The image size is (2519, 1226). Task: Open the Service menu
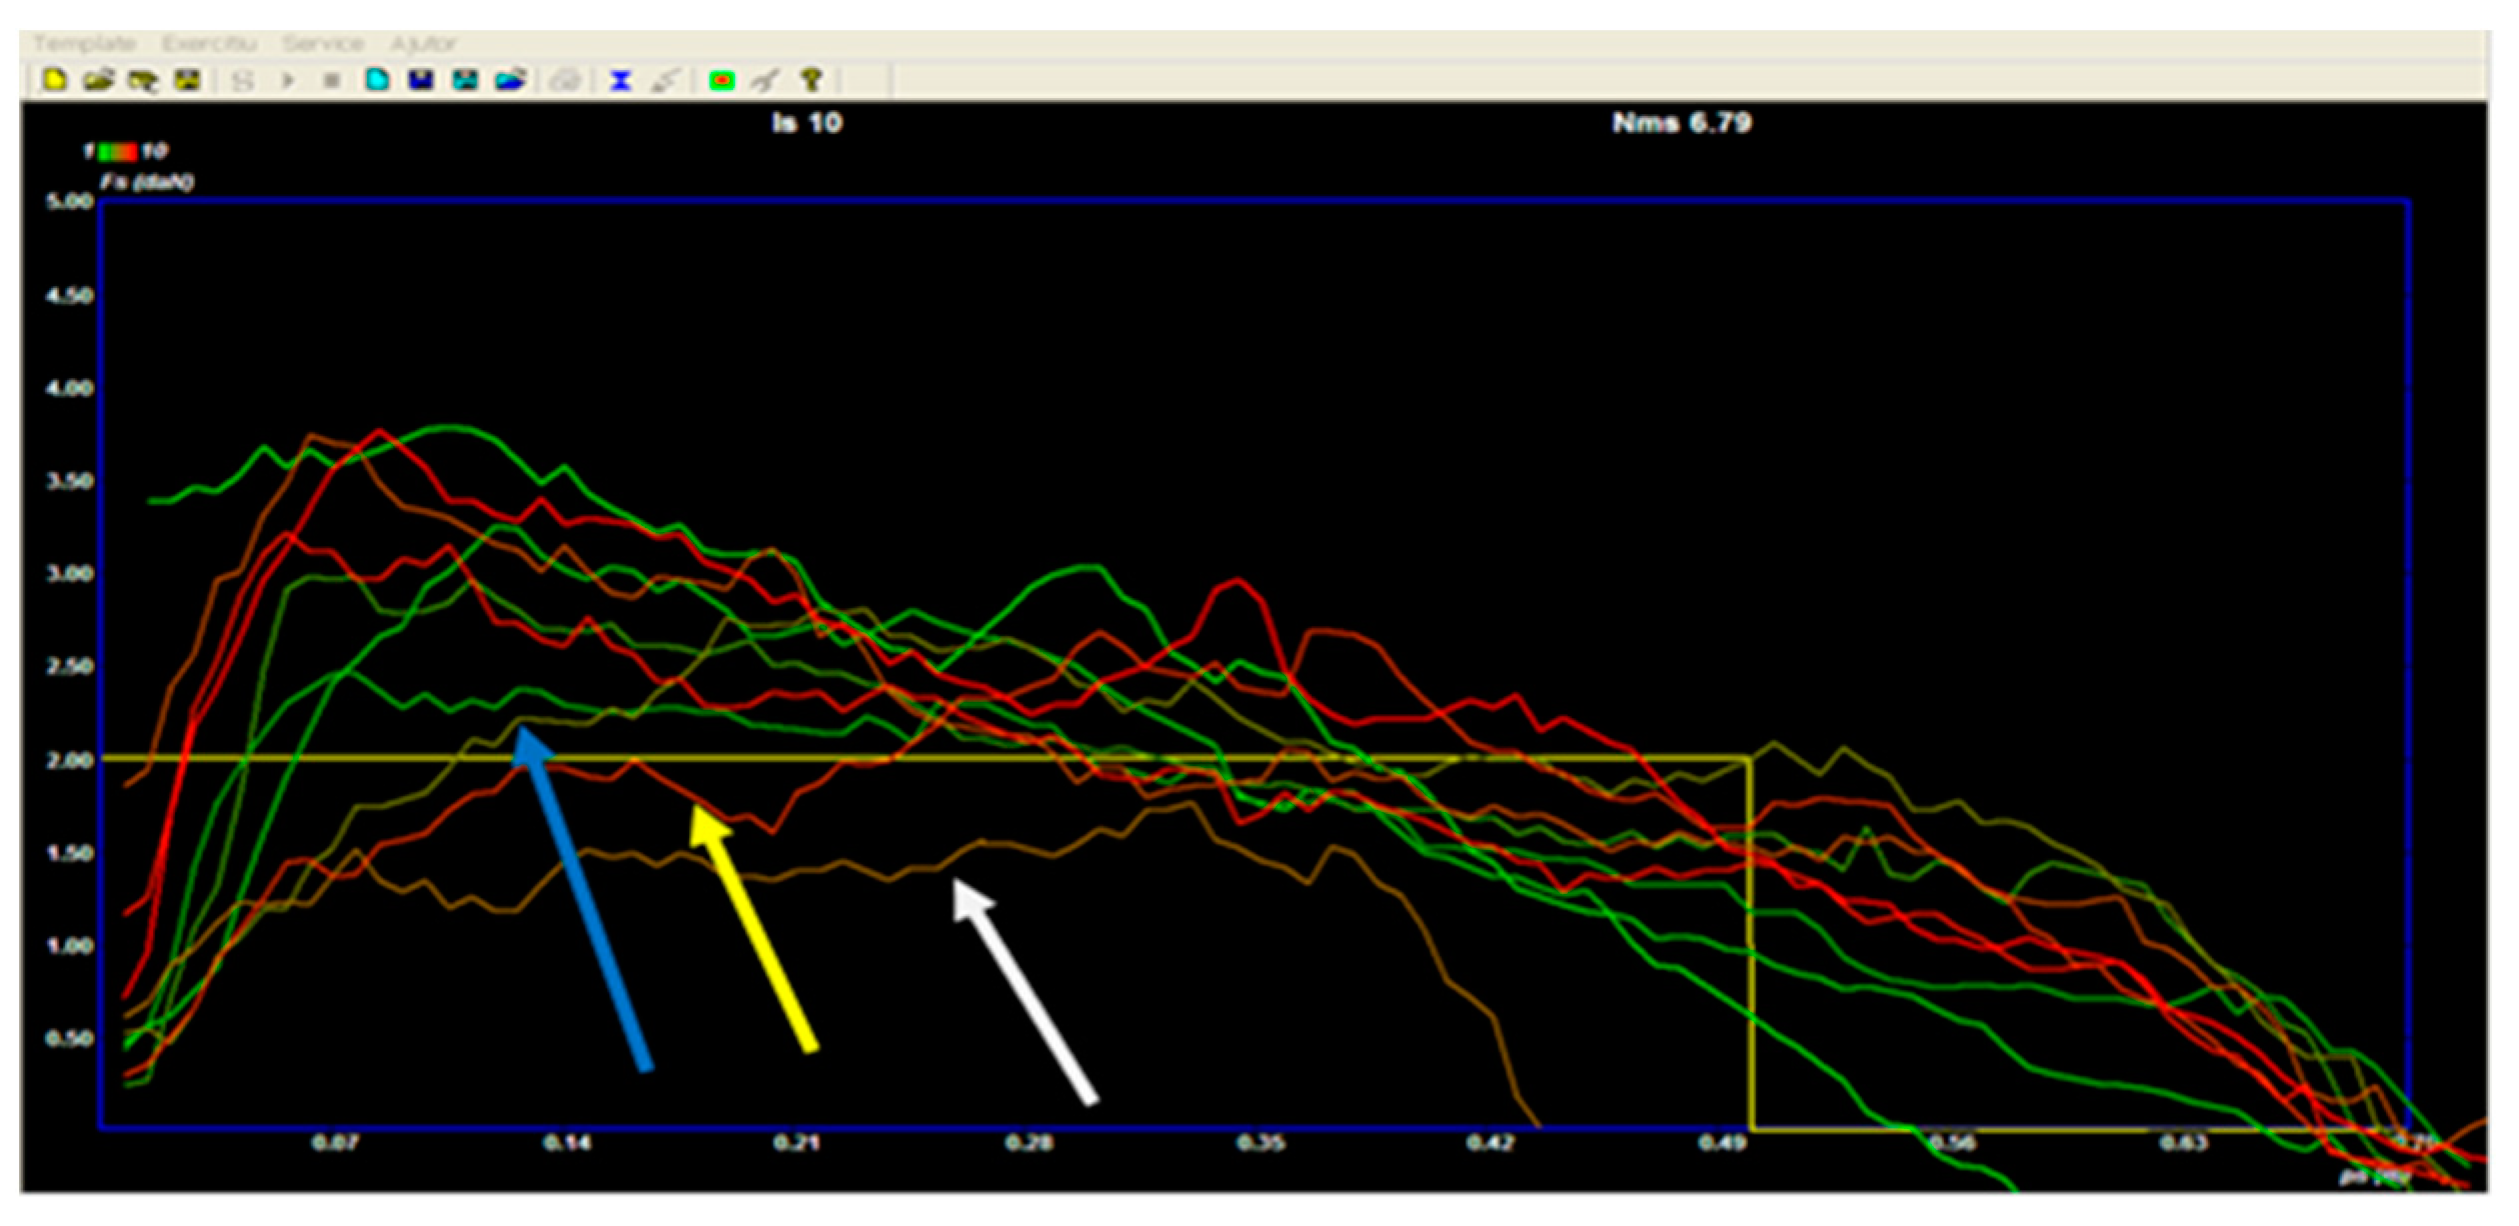coord(322,43)
